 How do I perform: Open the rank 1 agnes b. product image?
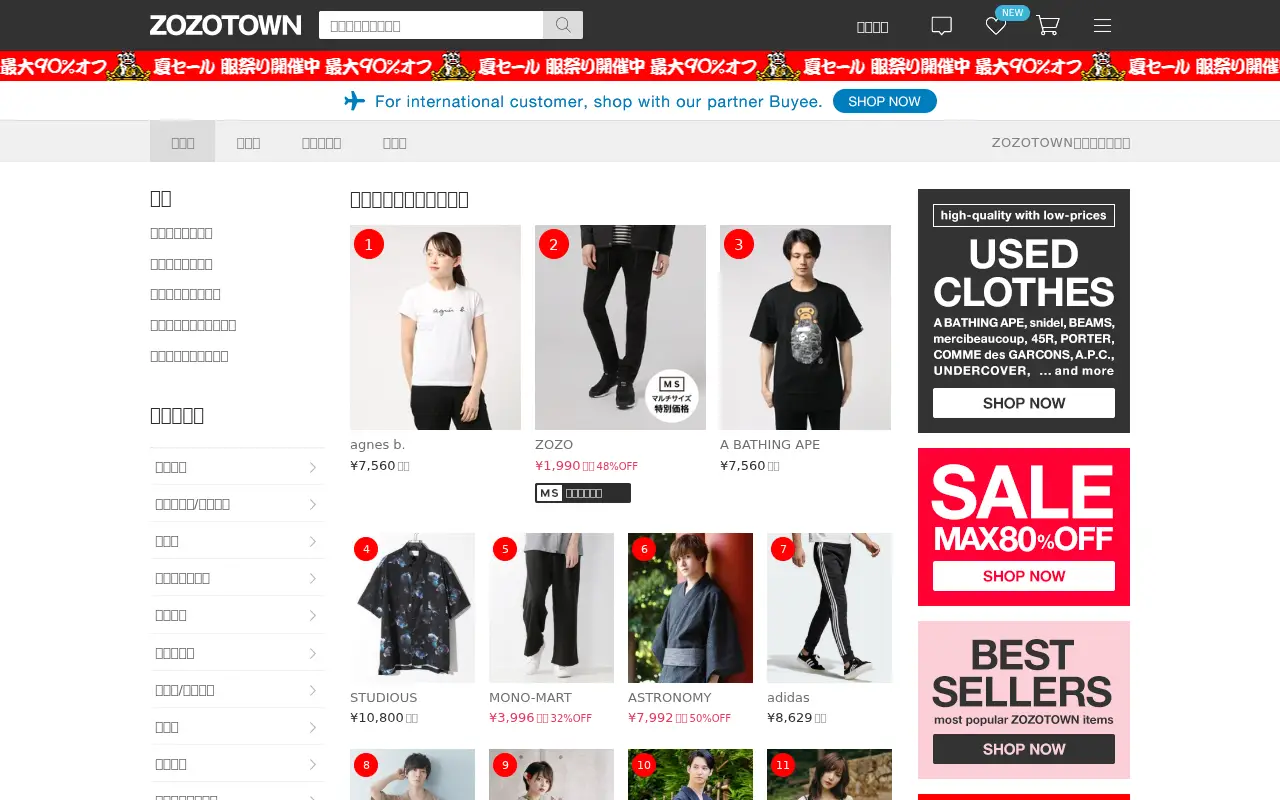435,327
